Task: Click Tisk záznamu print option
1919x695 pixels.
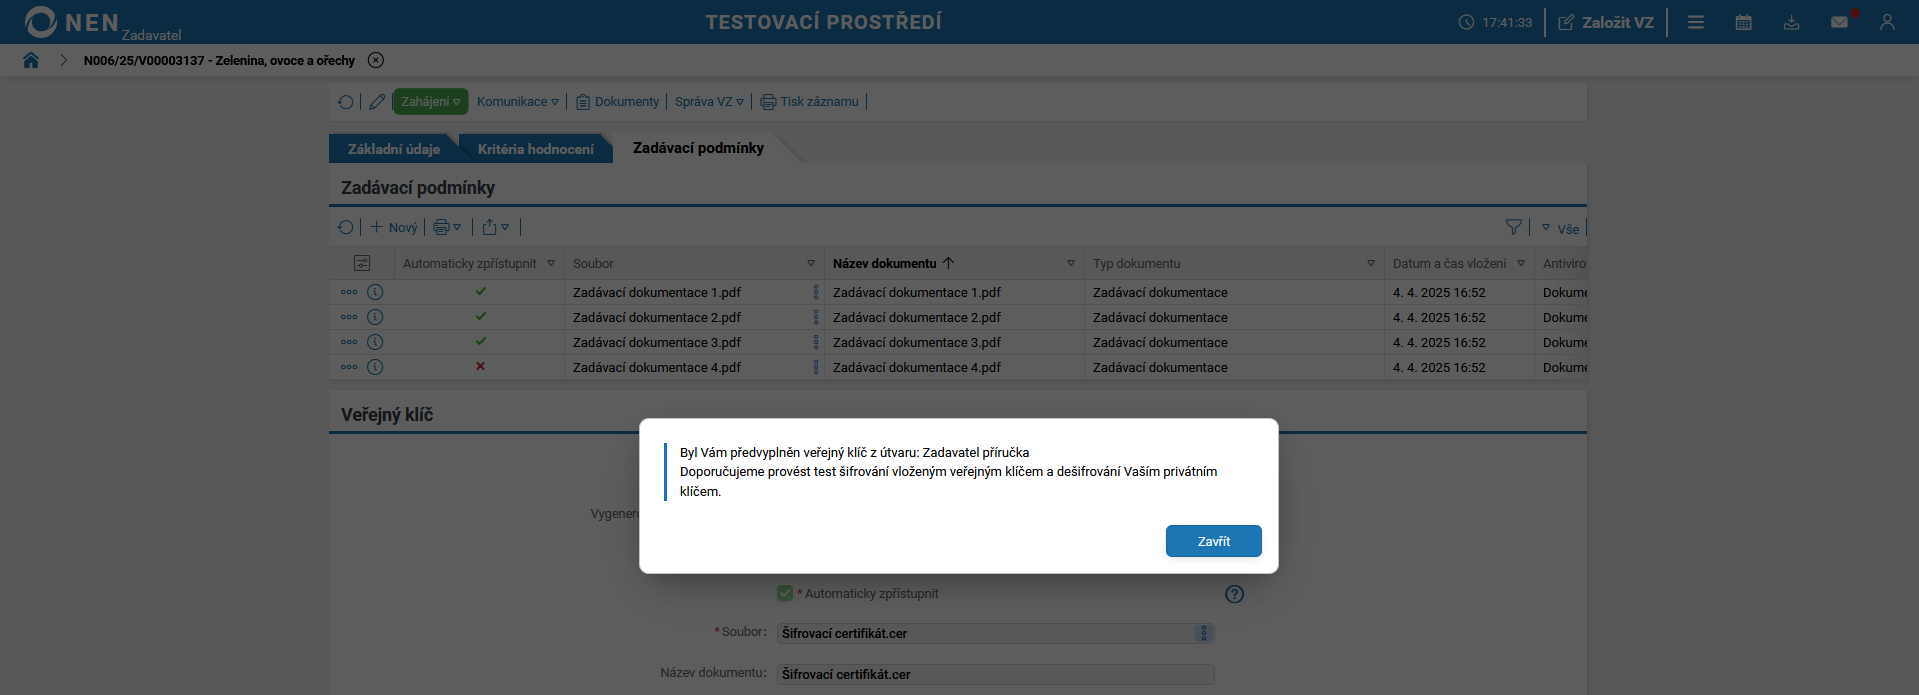Action: (x=810, y=102)
